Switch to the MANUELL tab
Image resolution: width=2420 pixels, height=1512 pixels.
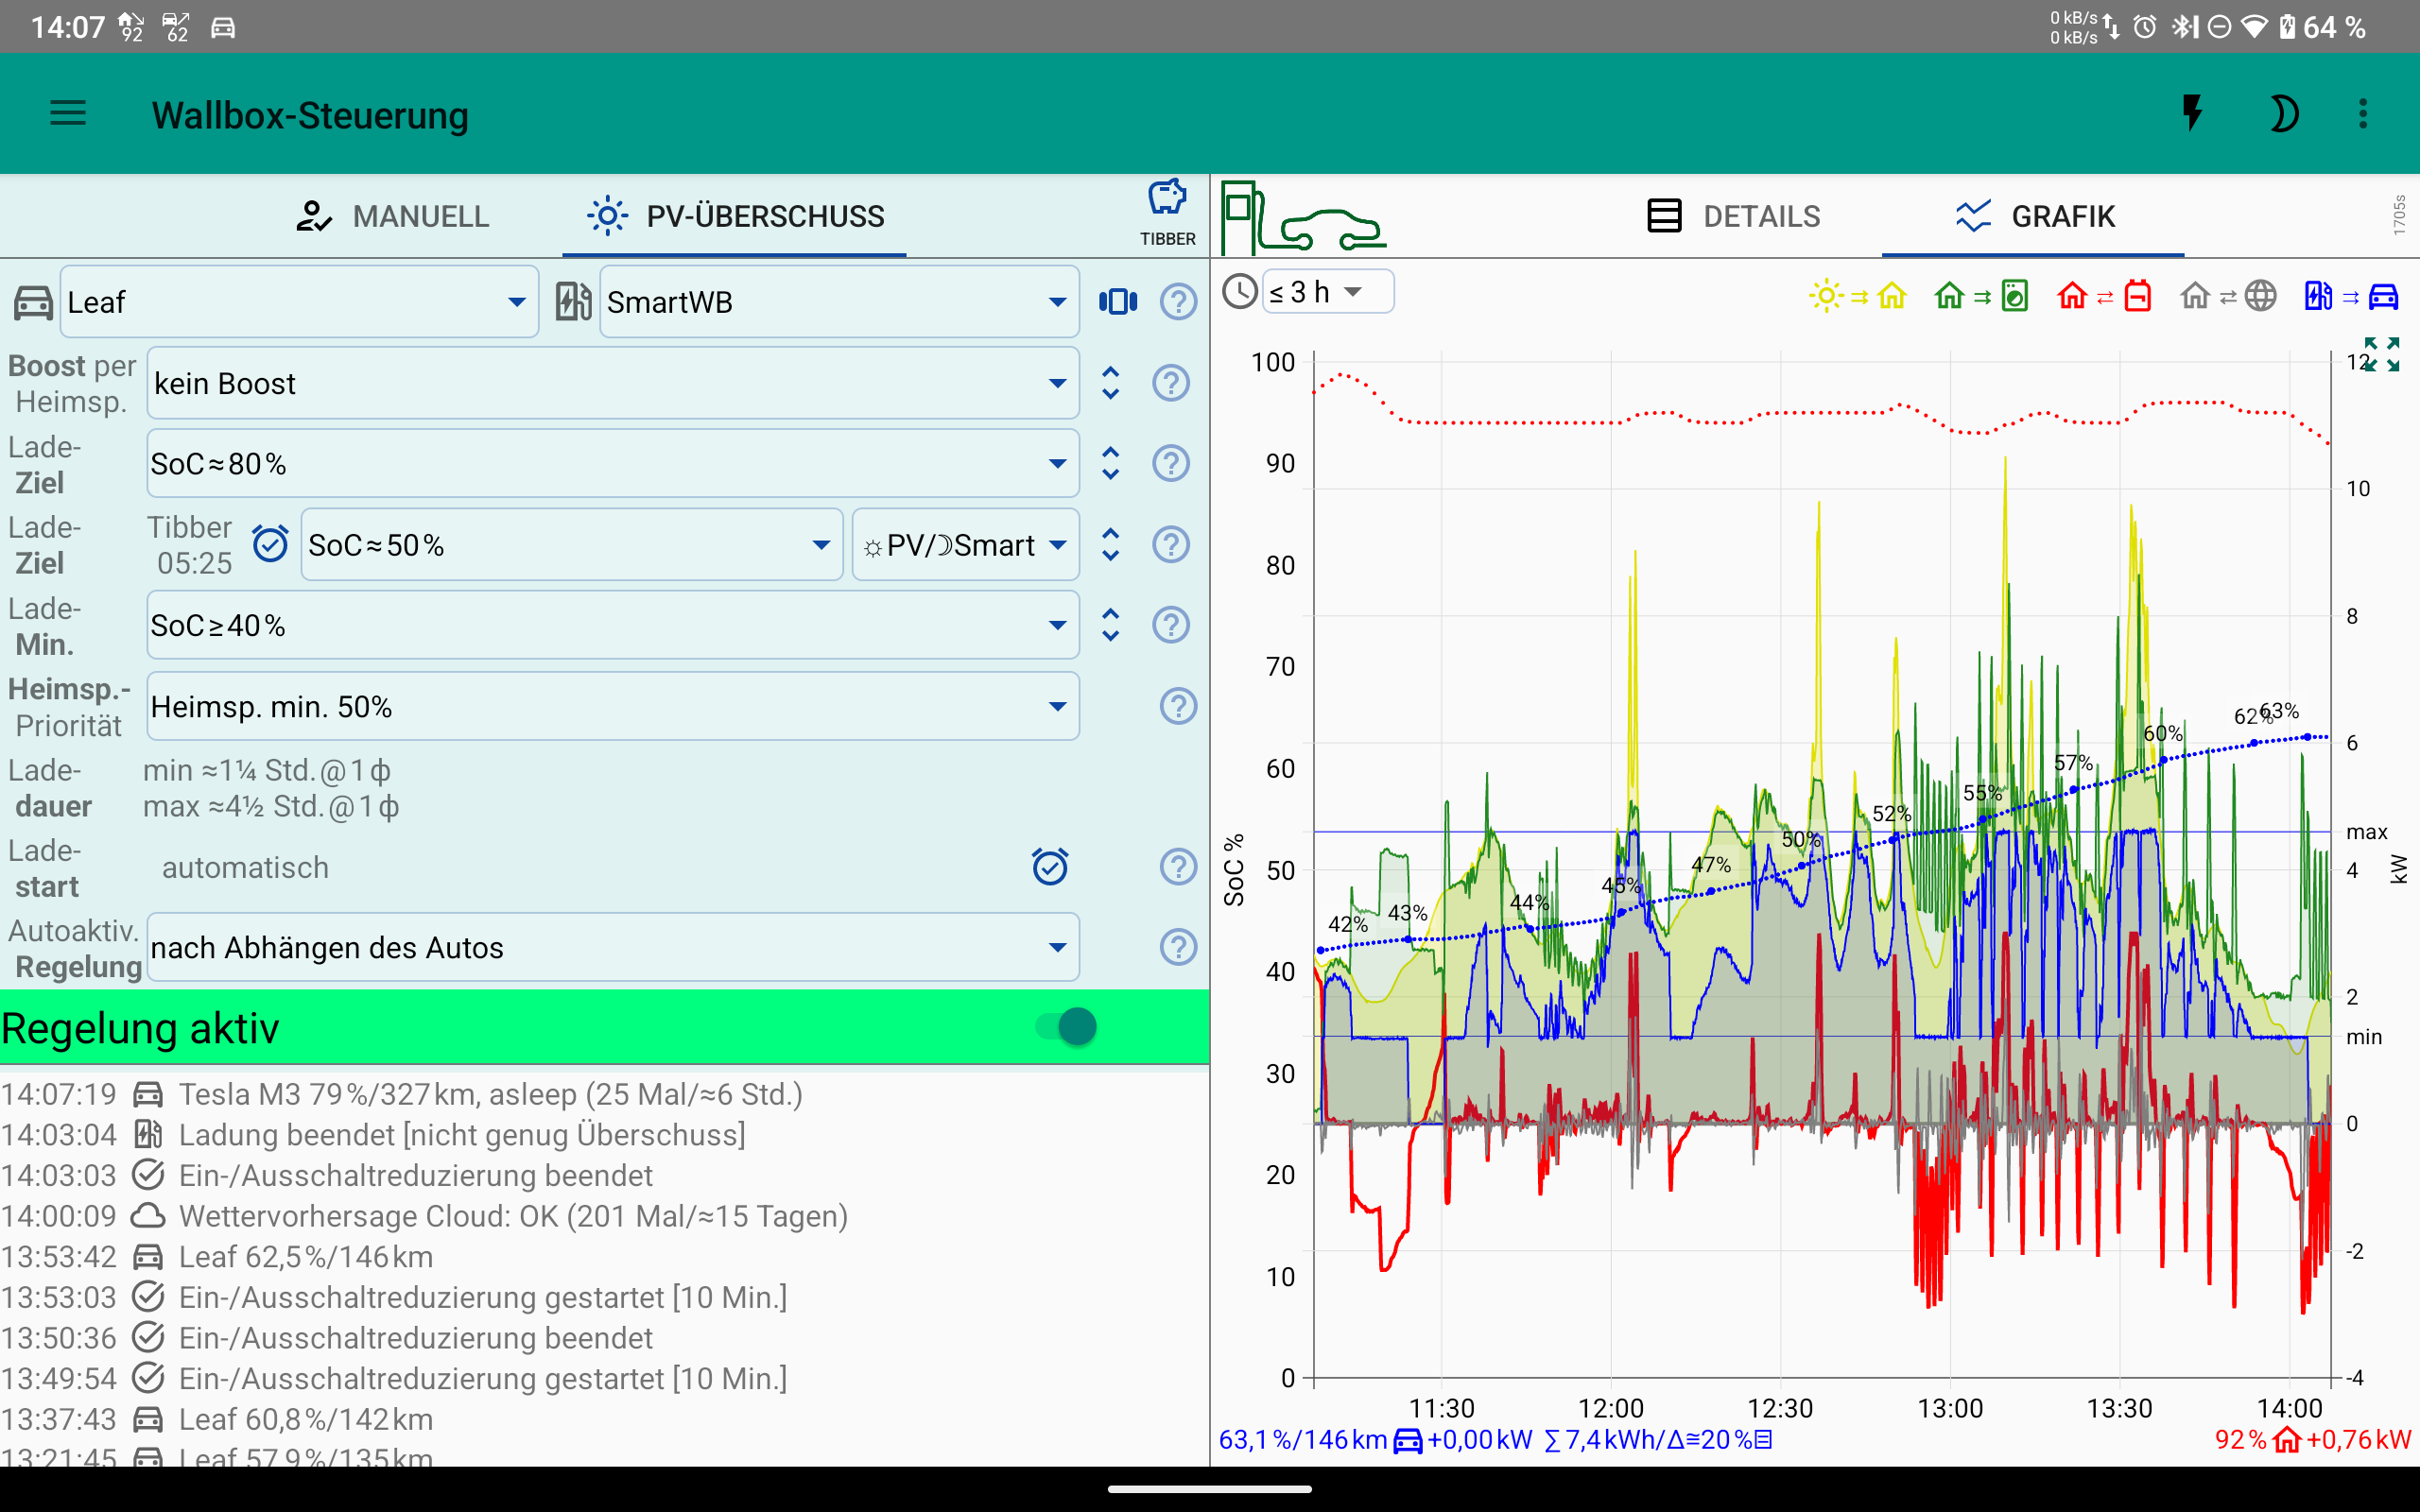420,215
